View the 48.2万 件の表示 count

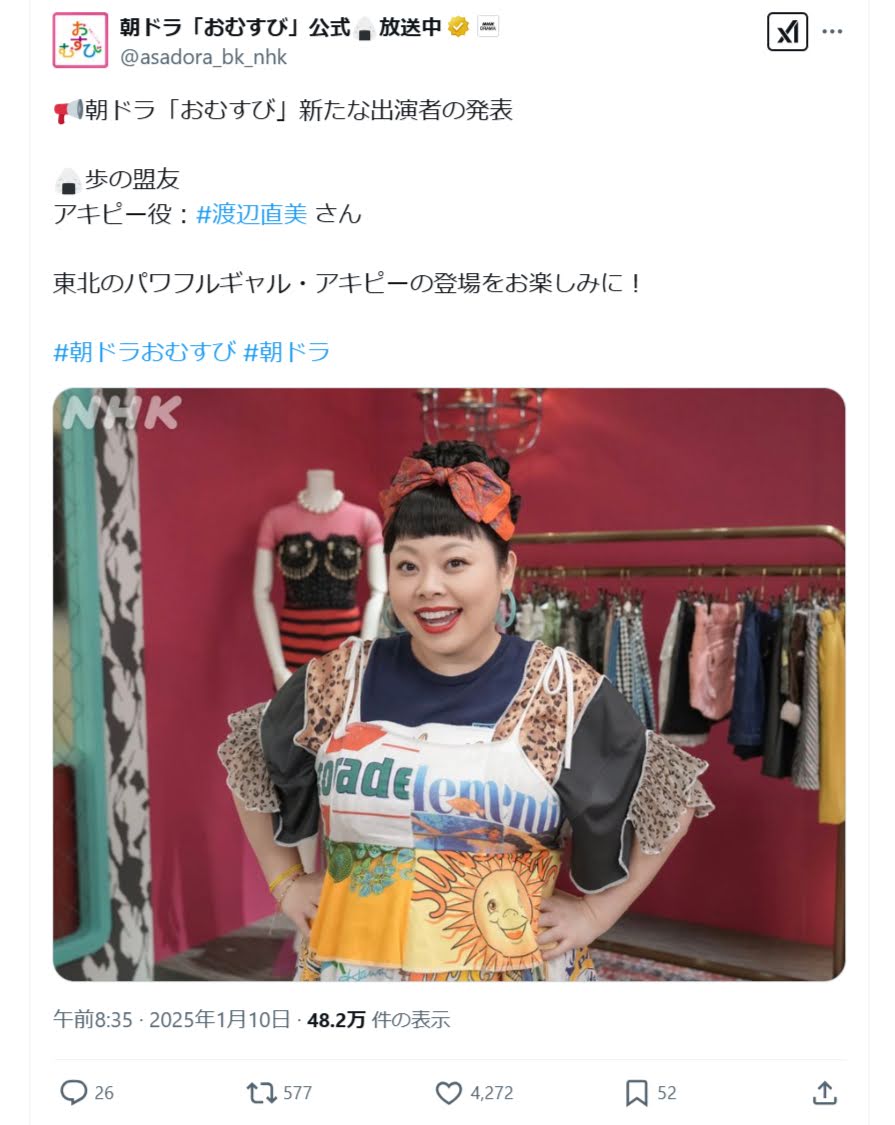378,1020
